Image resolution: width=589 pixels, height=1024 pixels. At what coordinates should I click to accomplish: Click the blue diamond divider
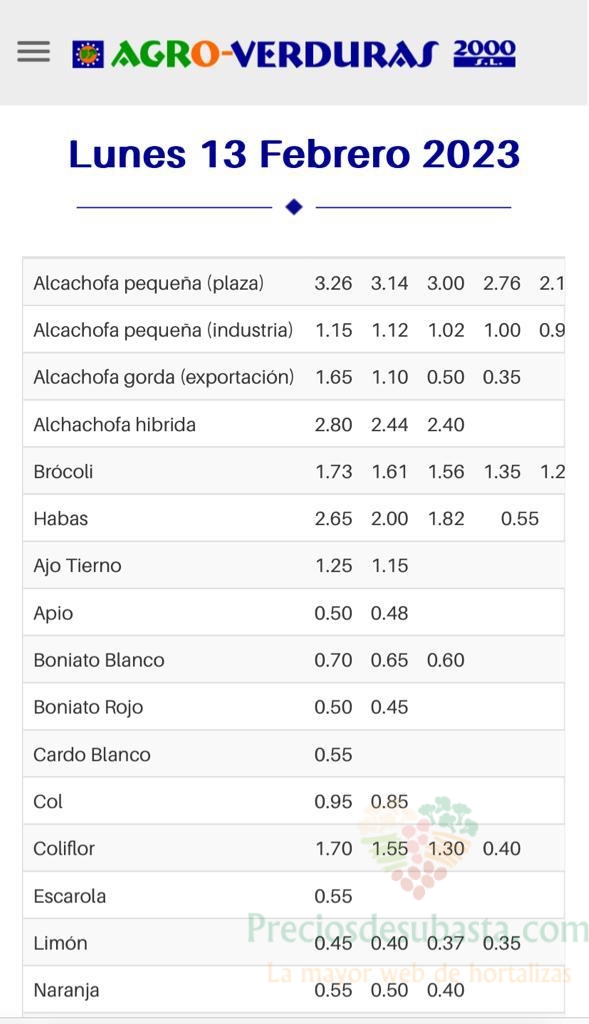pos(294,207)
